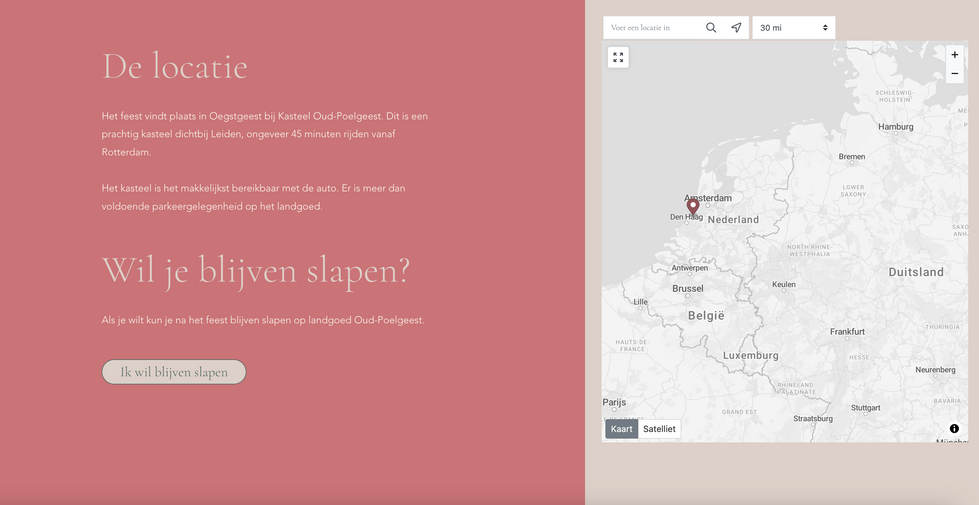979x505 pixels.
Task: Toggle fullscreen map view
Action: (618, 57)
